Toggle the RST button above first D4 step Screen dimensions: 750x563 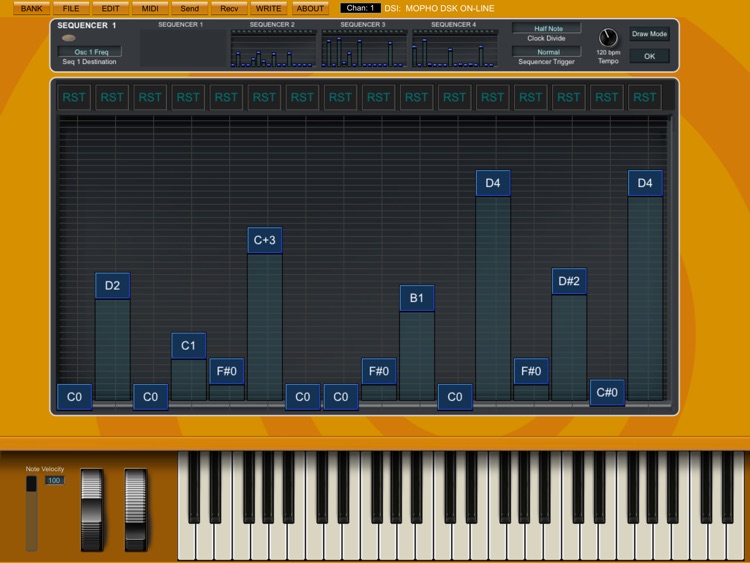click(x=492, y=98)
